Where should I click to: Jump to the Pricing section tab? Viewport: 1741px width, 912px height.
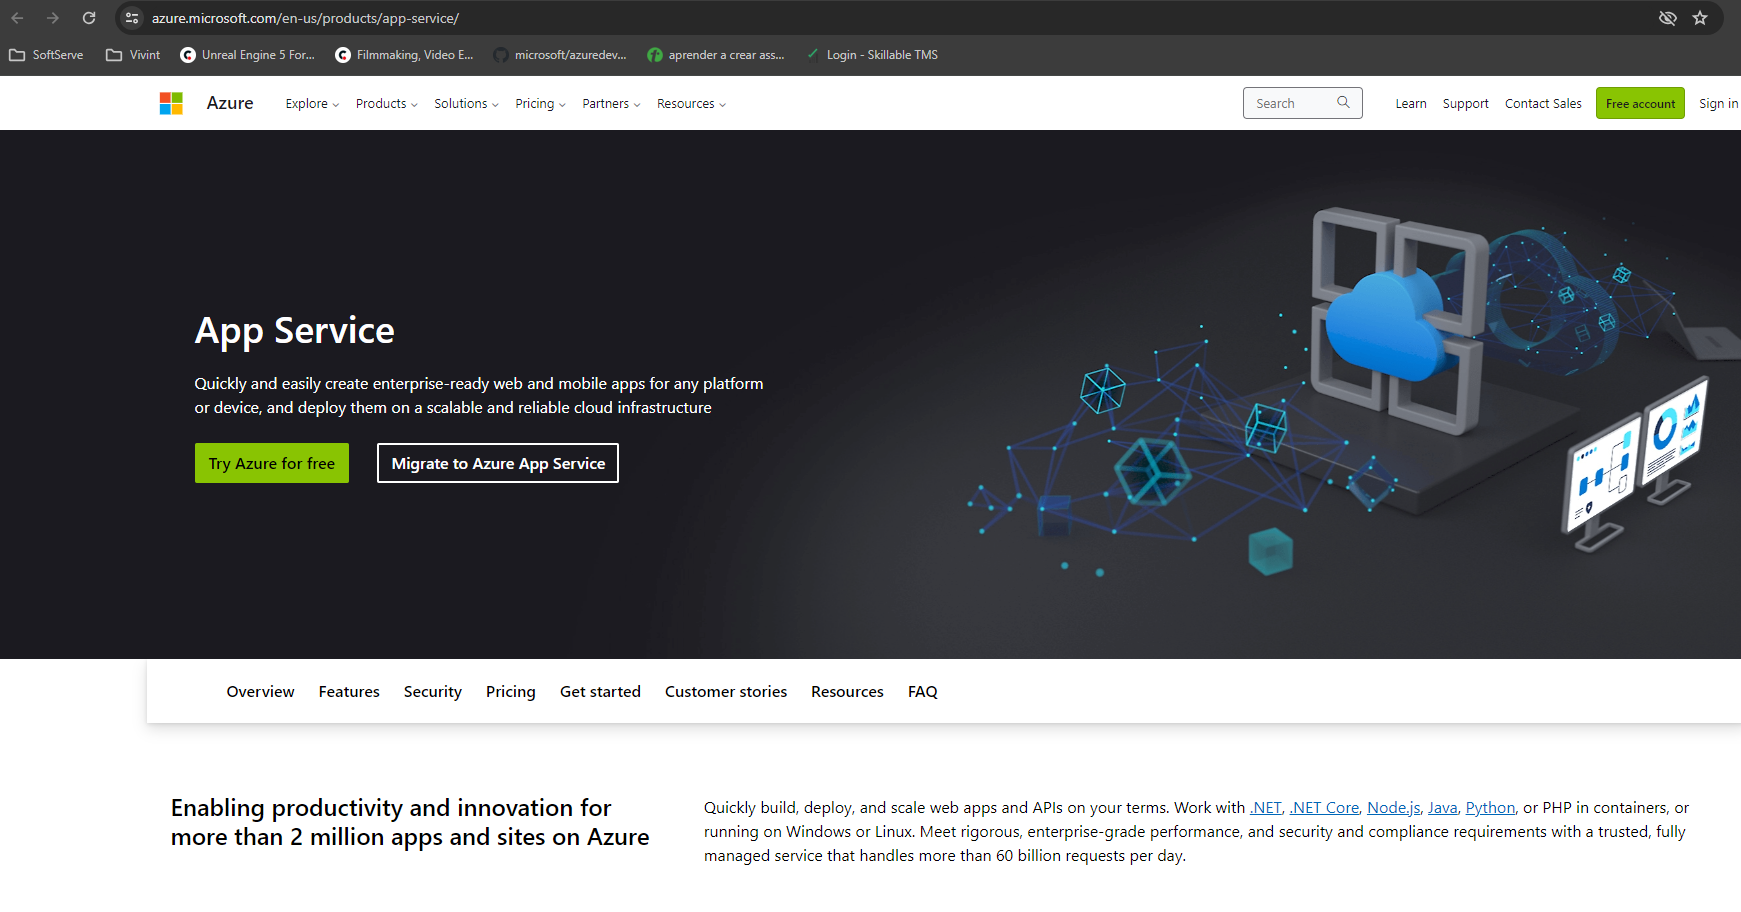[x=511, y=692]
